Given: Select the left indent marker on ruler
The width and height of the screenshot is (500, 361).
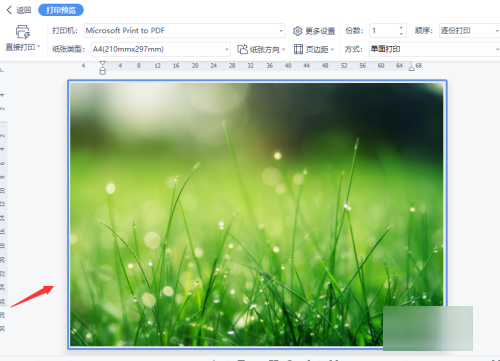Looking at the screenshot, I should pyautogui.click(x=103, y=68).
